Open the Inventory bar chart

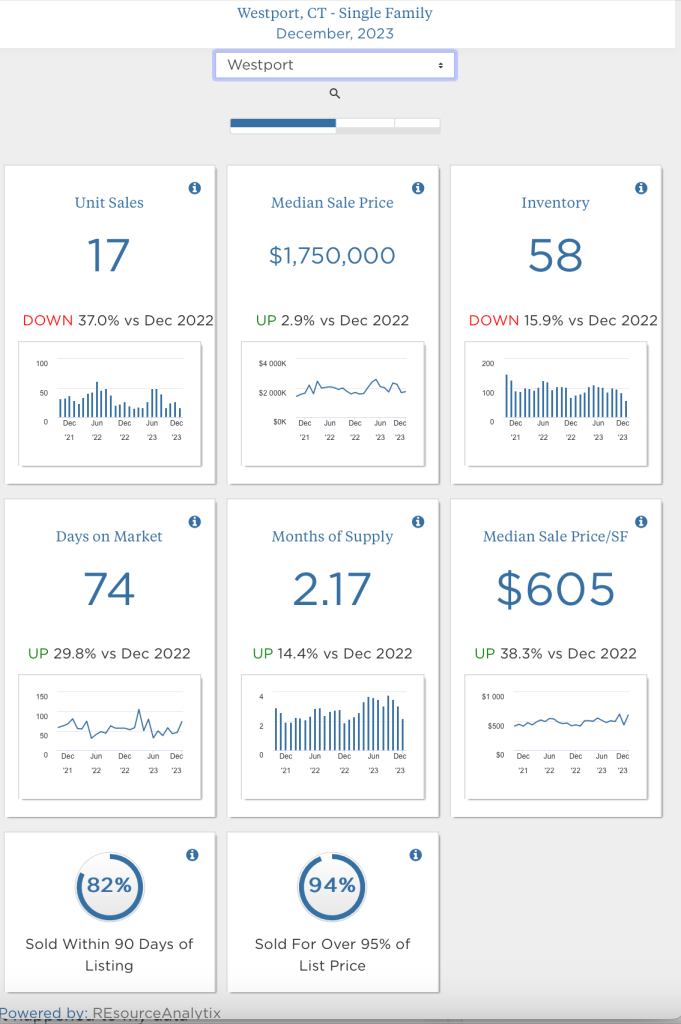pos(556,403)
